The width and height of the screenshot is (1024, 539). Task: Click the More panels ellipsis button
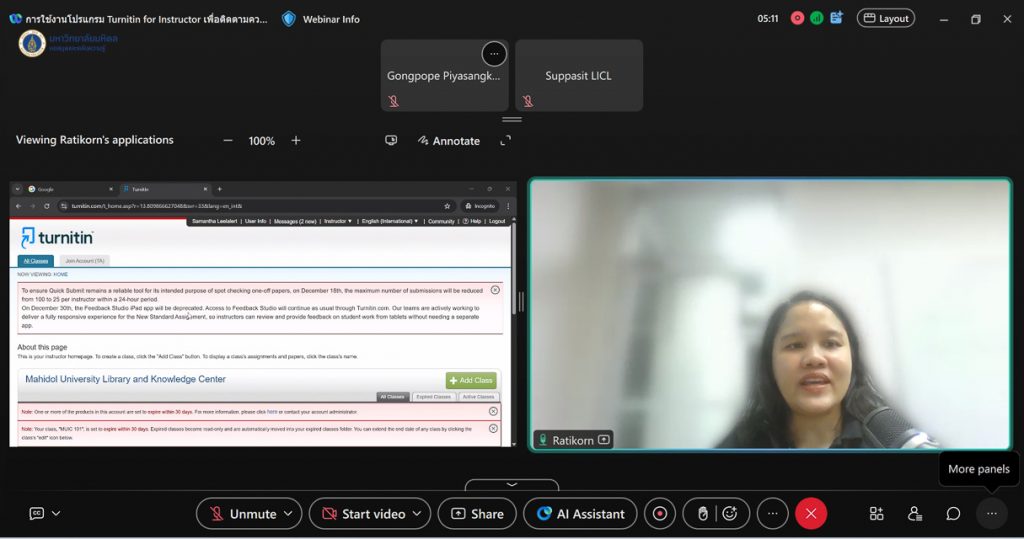pyautogui.click(x=991, y=514)
